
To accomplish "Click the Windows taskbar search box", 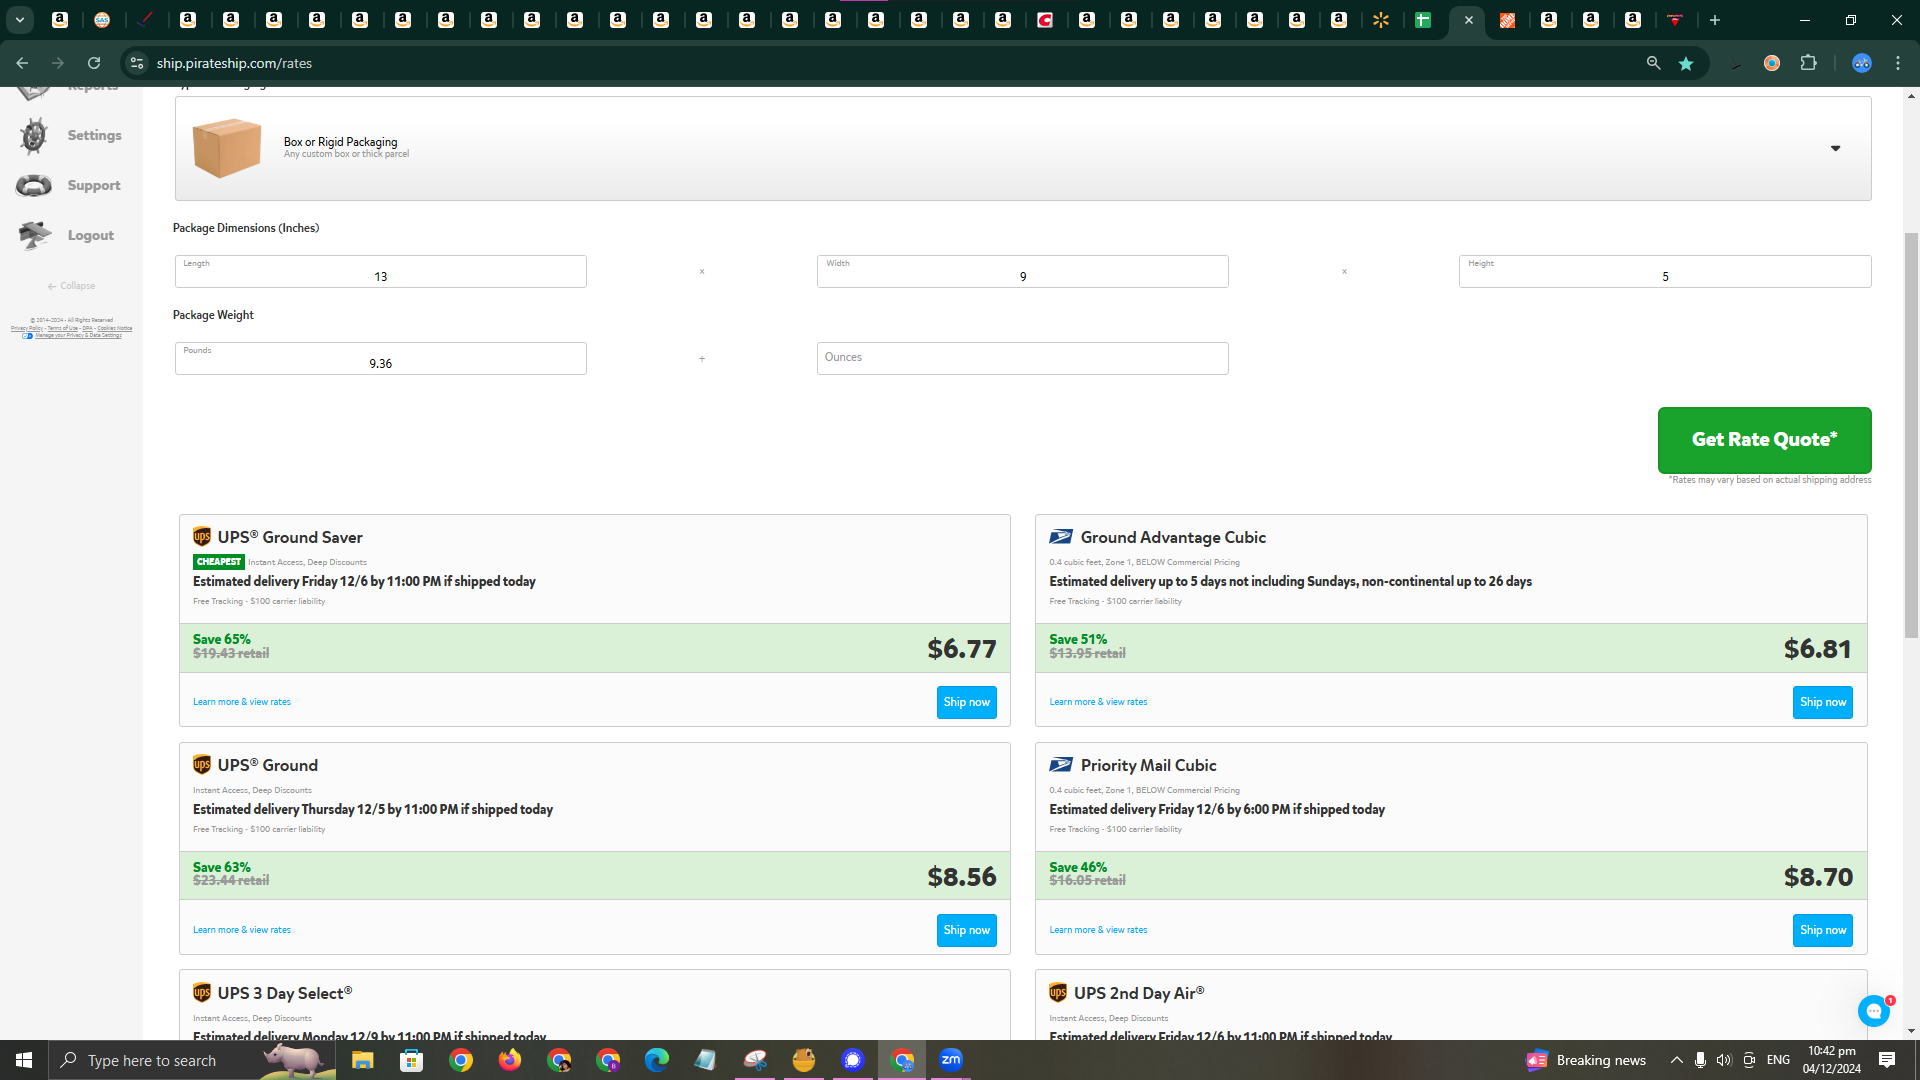I will point(192,1060).
